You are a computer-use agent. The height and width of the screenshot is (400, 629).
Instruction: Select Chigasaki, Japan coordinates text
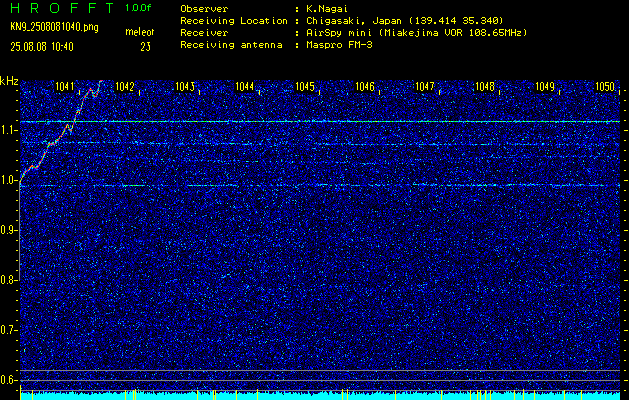[x=405, y=21]
